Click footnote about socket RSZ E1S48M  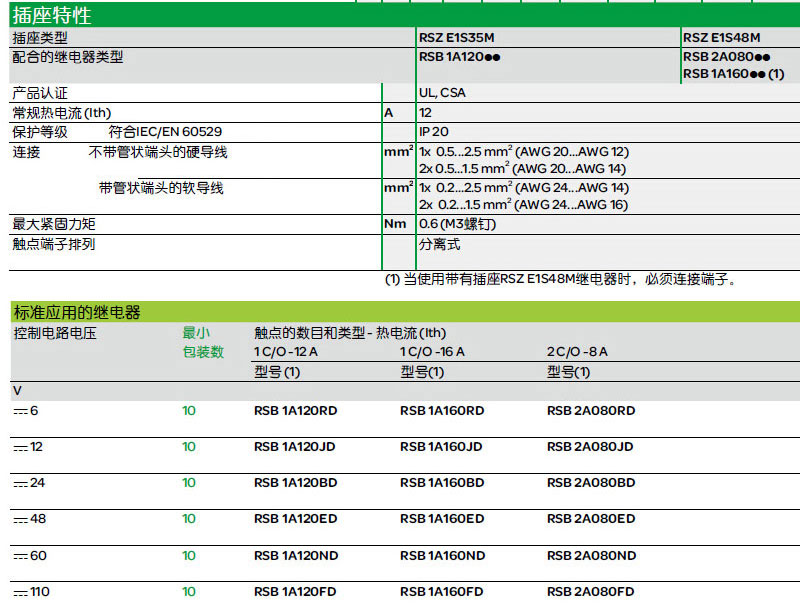[x=560, y=279]
